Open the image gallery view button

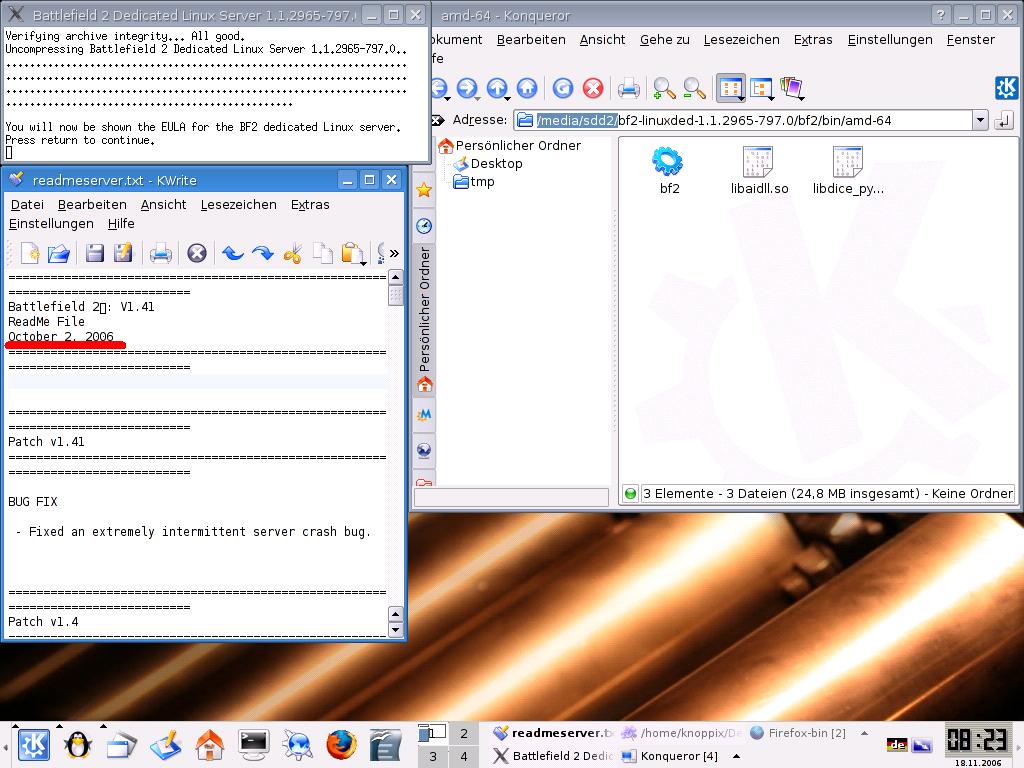792,88
